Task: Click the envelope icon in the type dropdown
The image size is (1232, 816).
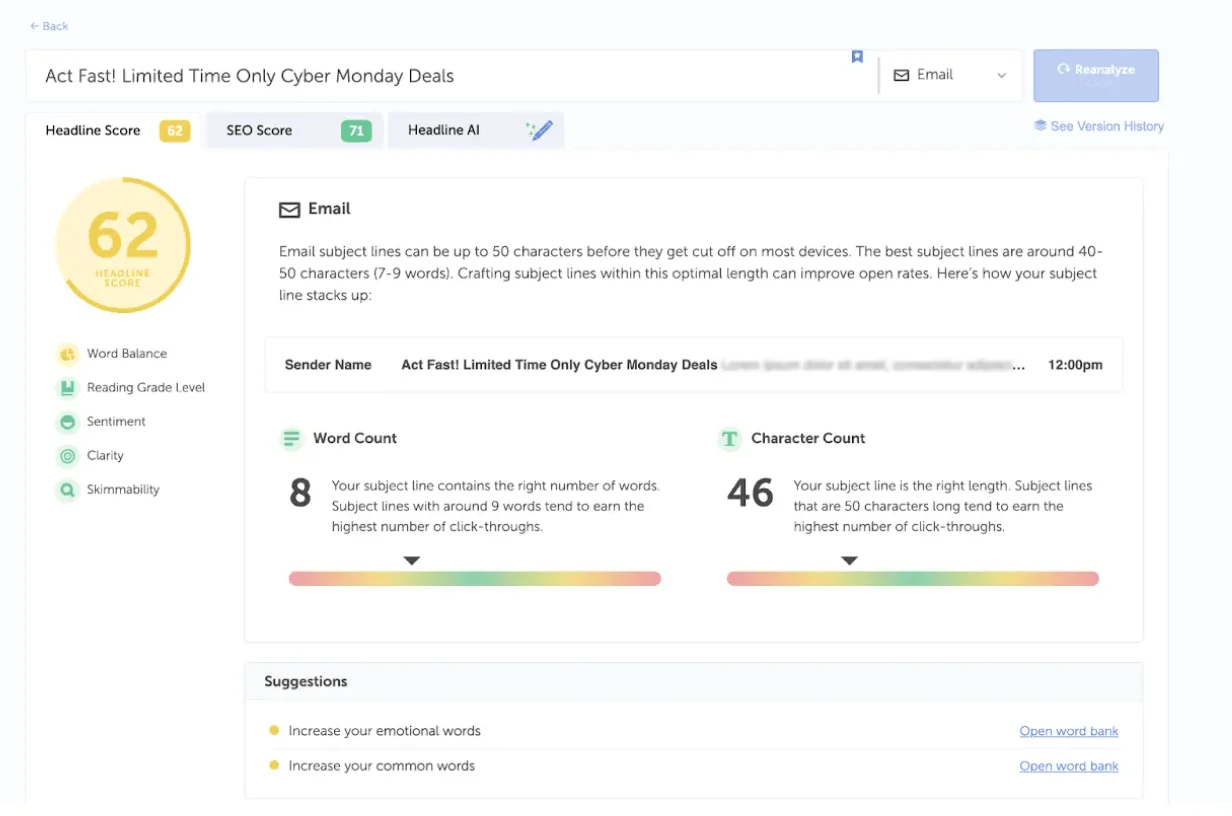Action: point(901,75)
